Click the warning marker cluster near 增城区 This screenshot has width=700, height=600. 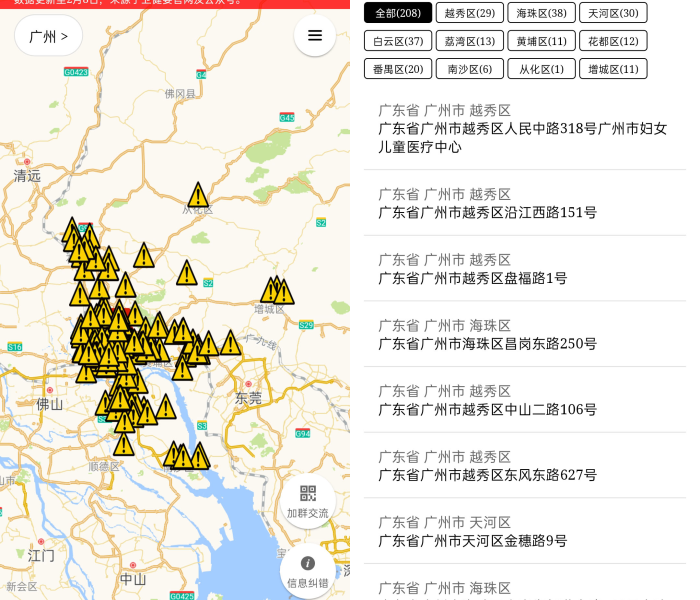pos(277,291)
